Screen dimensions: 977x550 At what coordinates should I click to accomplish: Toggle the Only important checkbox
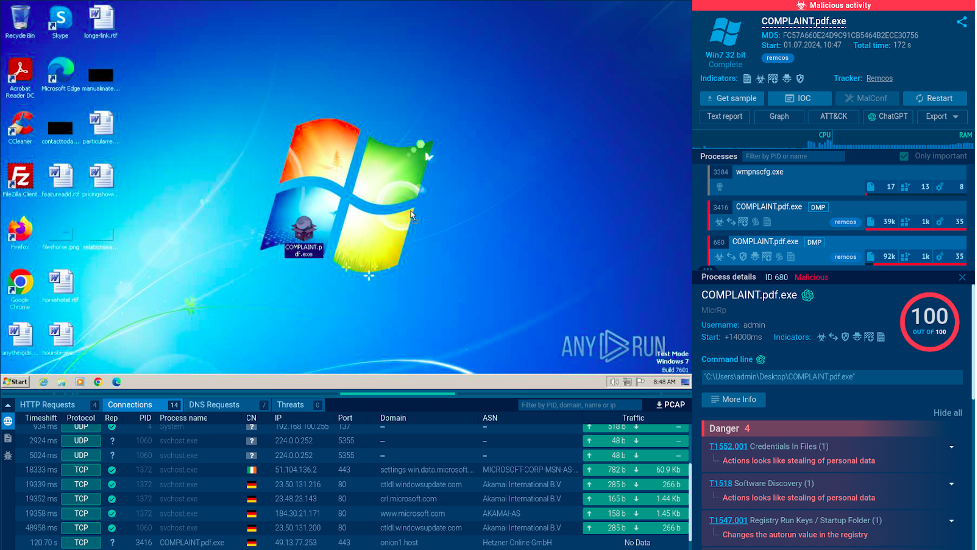click(x=904, y=156)
